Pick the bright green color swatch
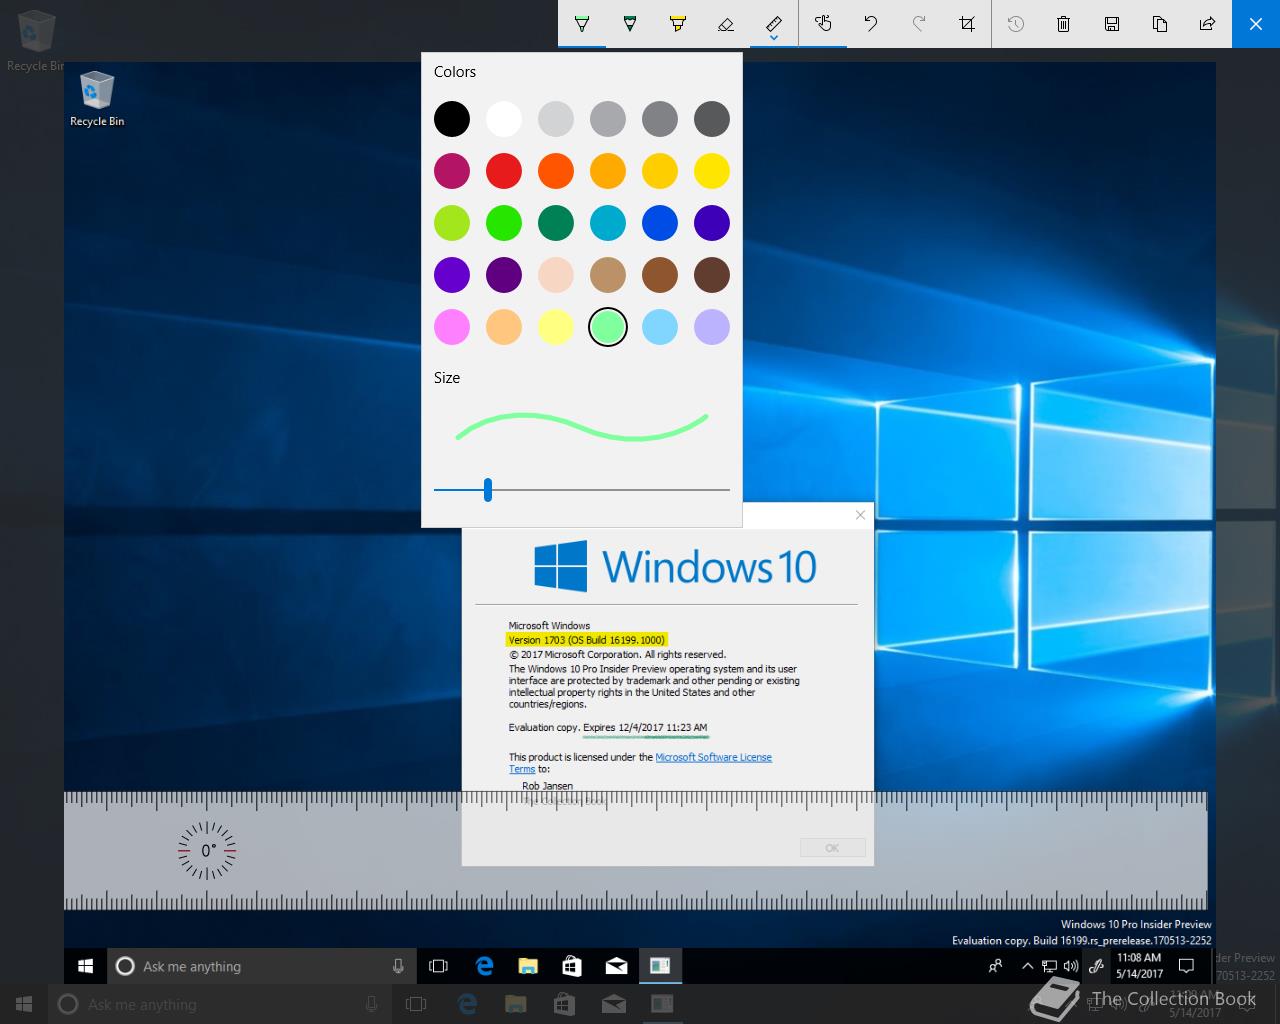This screenshot has height=1024, width=1280. click(x=504, y=223)
